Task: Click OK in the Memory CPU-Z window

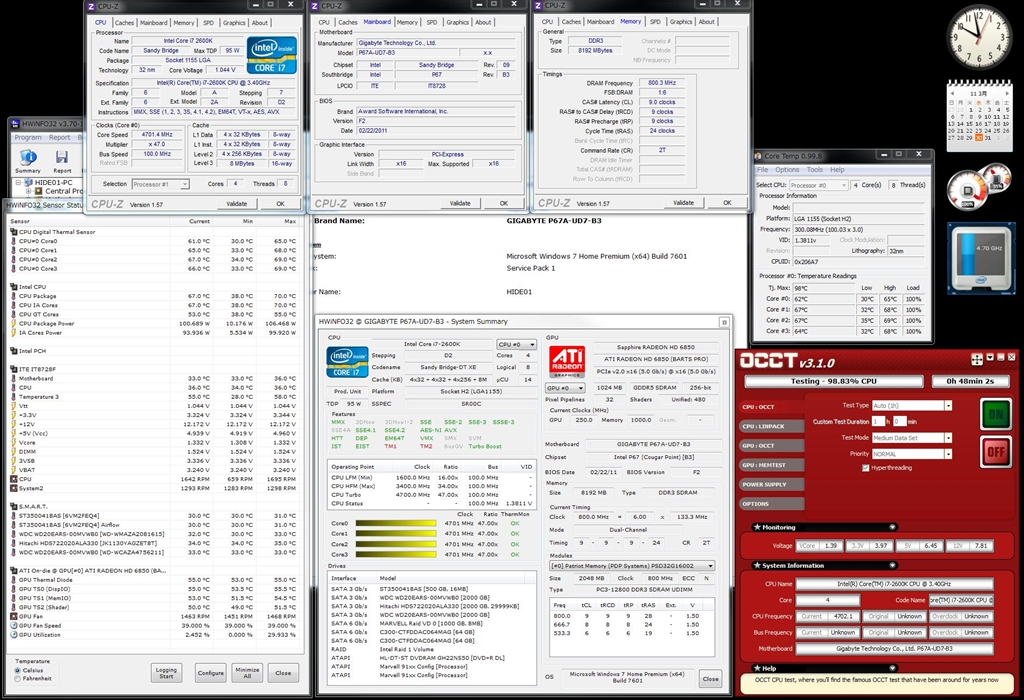Action: pos(727,202)
